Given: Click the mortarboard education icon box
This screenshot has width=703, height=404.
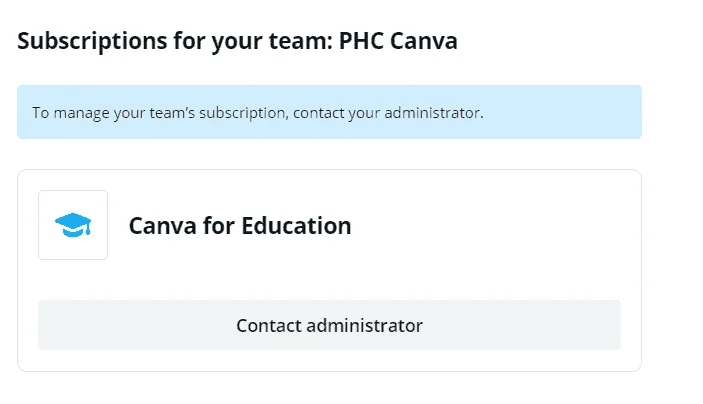Looking at the screenshot, I should [73, 225].
